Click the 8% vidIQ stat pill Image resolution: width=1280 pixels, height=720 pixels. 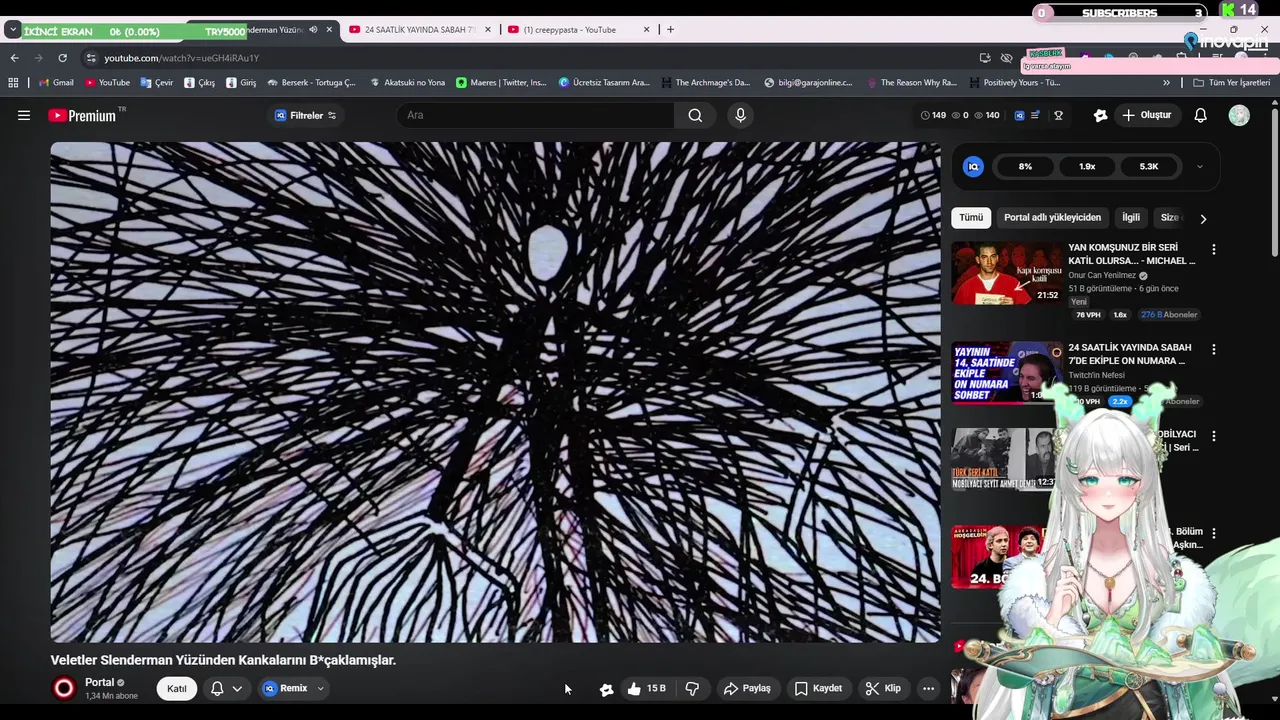[x=1025, y=167]
